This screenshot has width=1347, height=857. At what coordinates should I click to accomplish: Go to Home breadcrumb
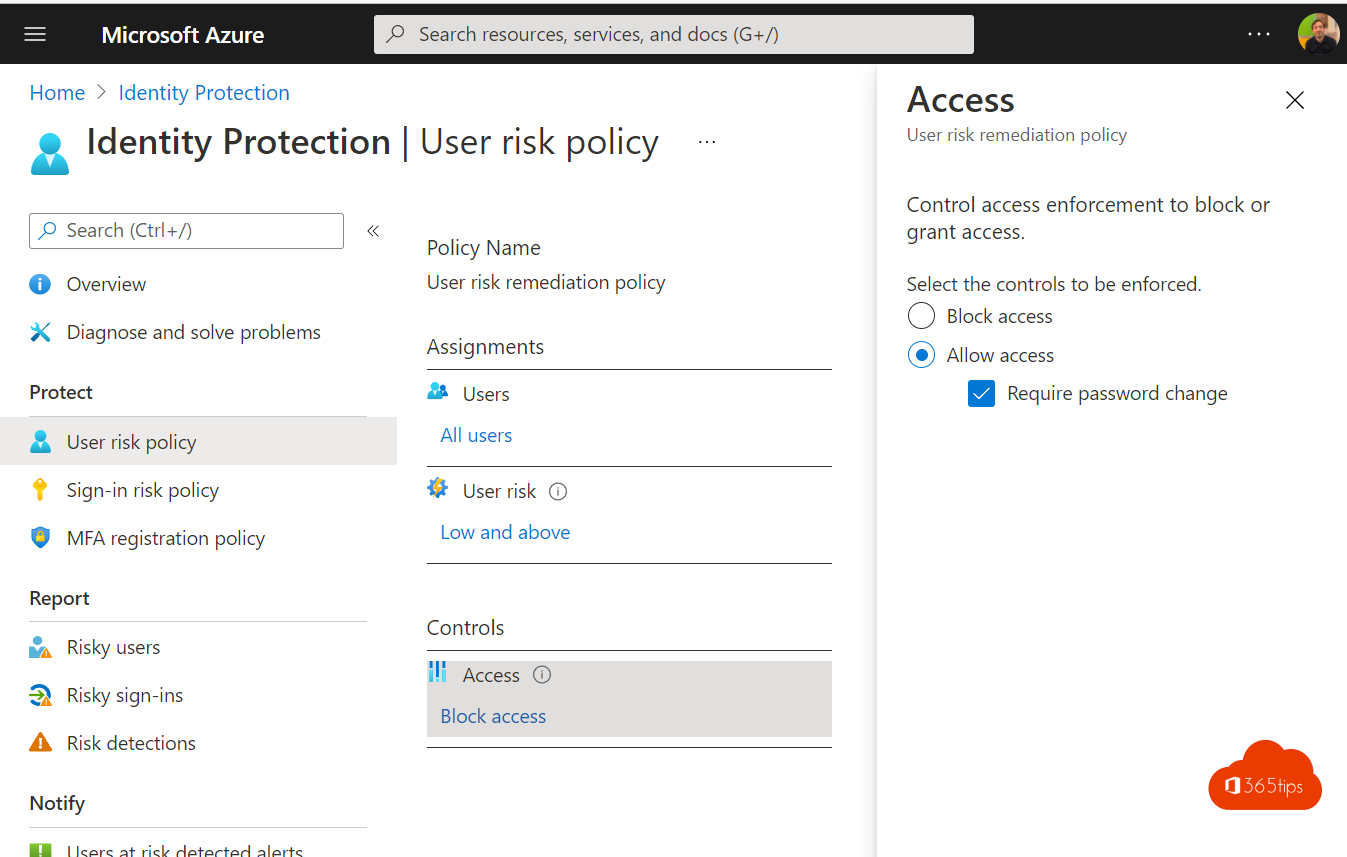pos(57,93)
